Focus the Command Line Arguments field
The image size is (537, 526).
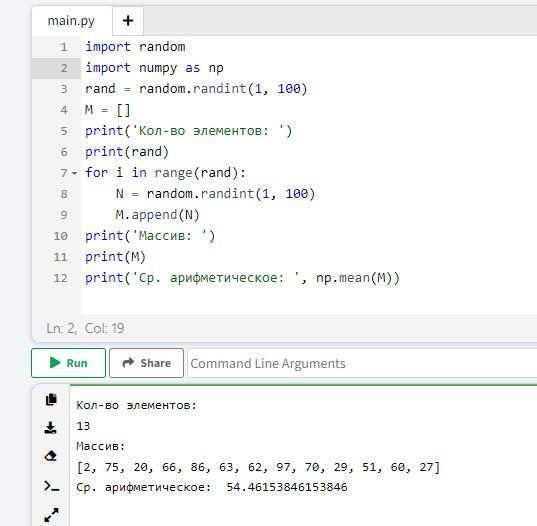362,363
